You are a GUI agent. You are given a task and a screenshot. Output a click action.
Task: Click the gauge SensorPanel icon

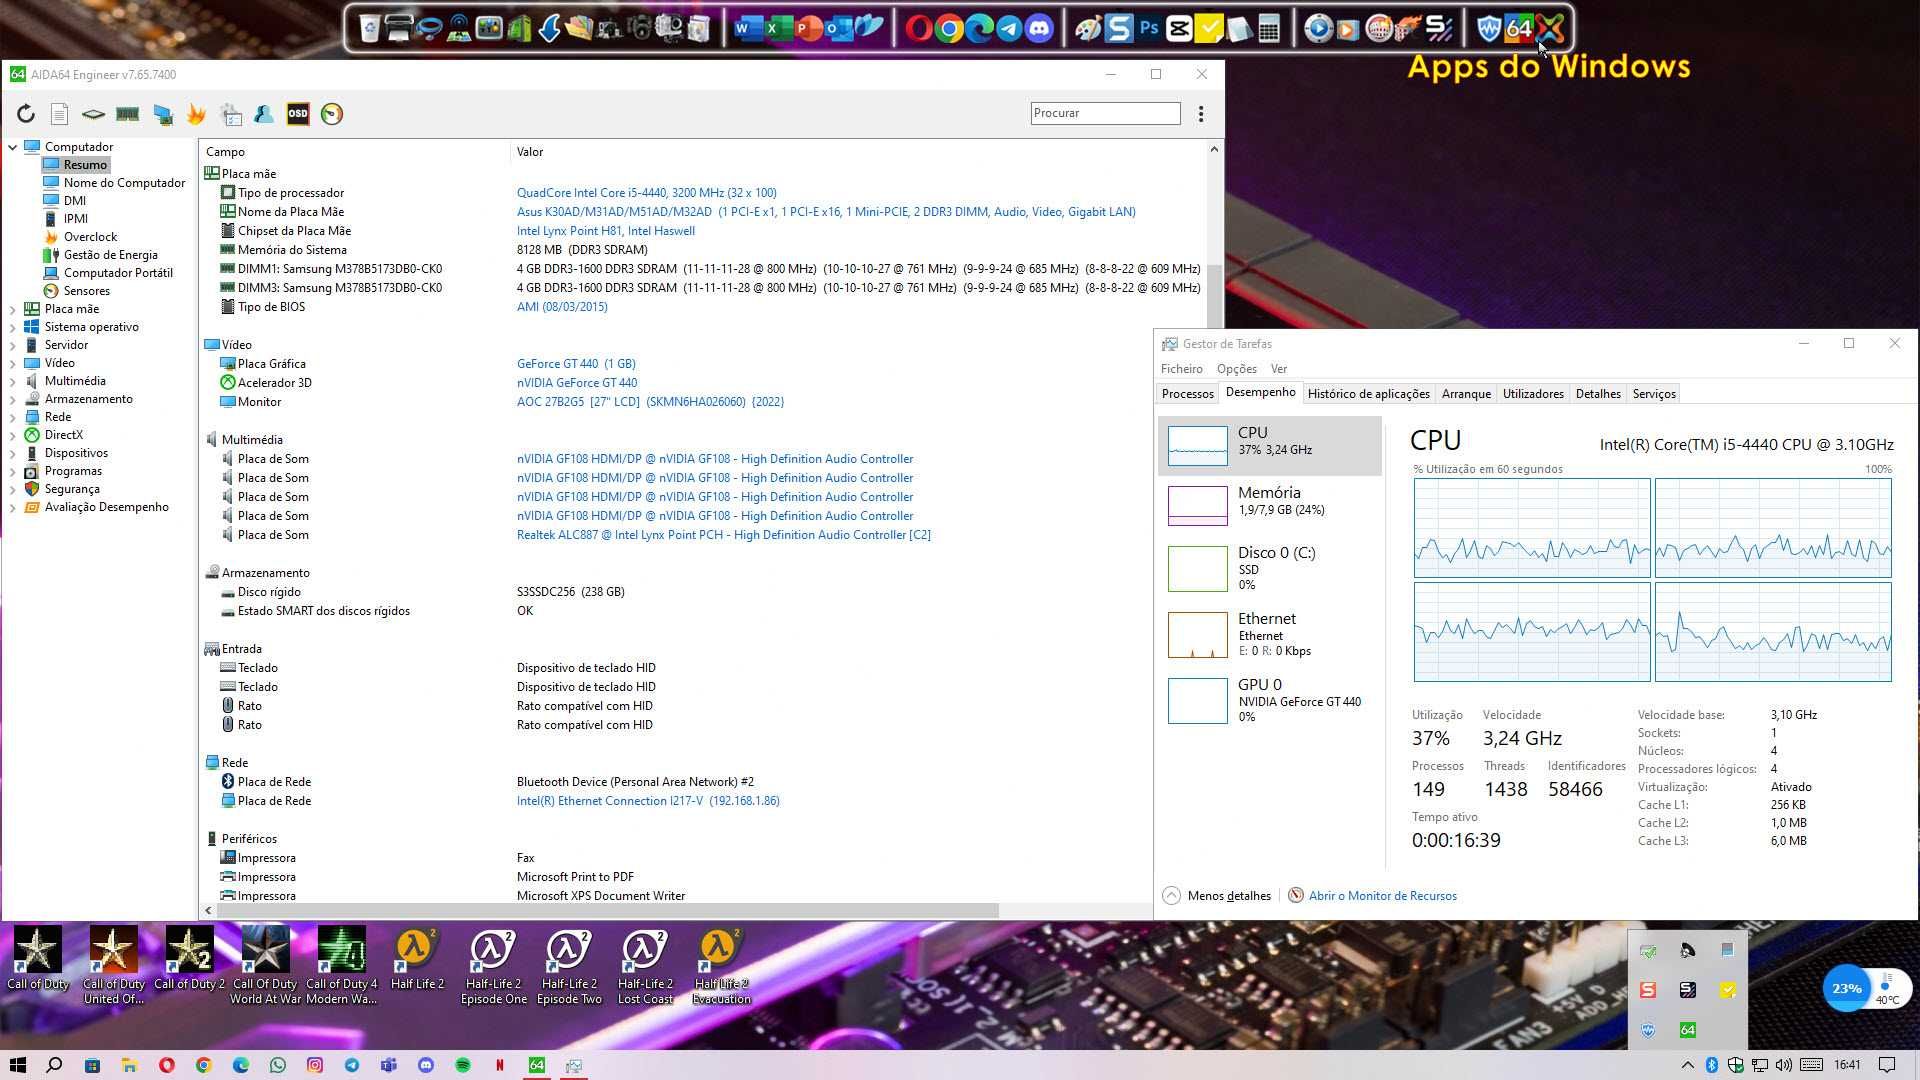332,114
